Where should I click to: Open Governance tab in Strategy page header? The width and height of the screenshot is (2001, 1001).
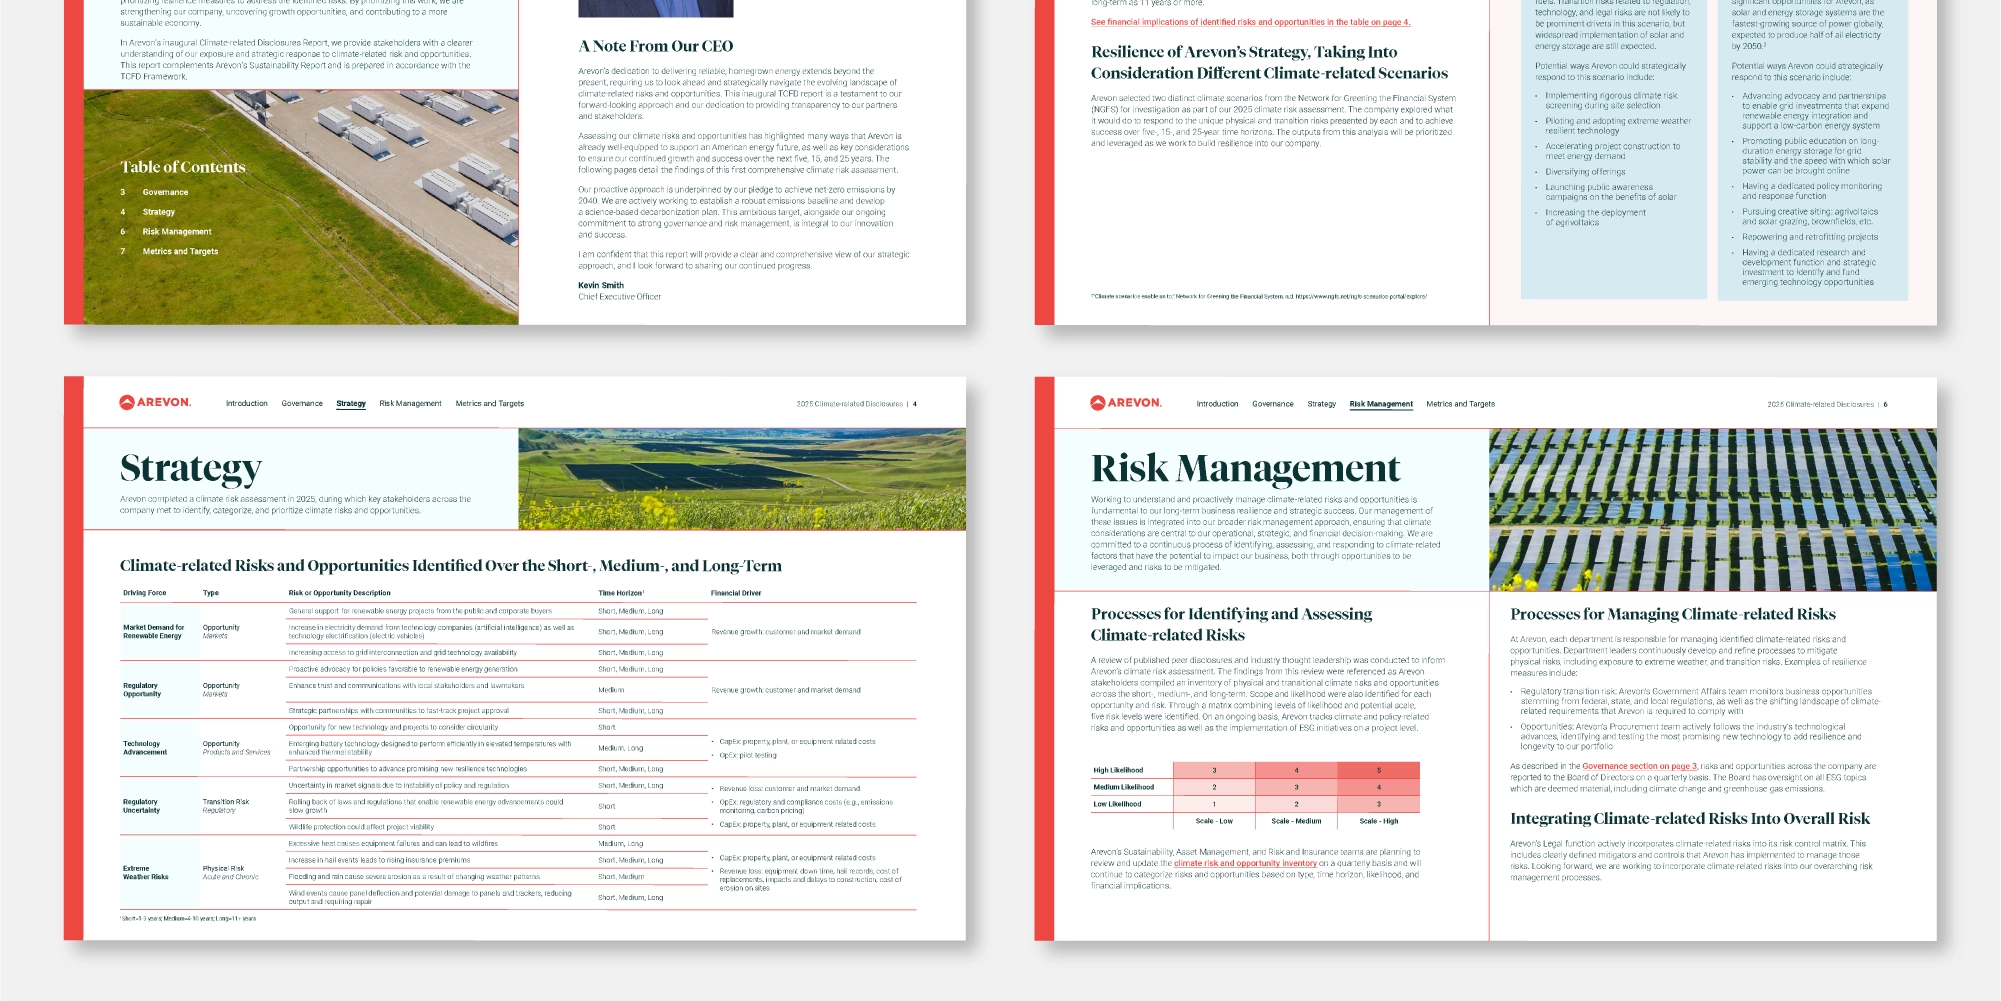[302, 404]
